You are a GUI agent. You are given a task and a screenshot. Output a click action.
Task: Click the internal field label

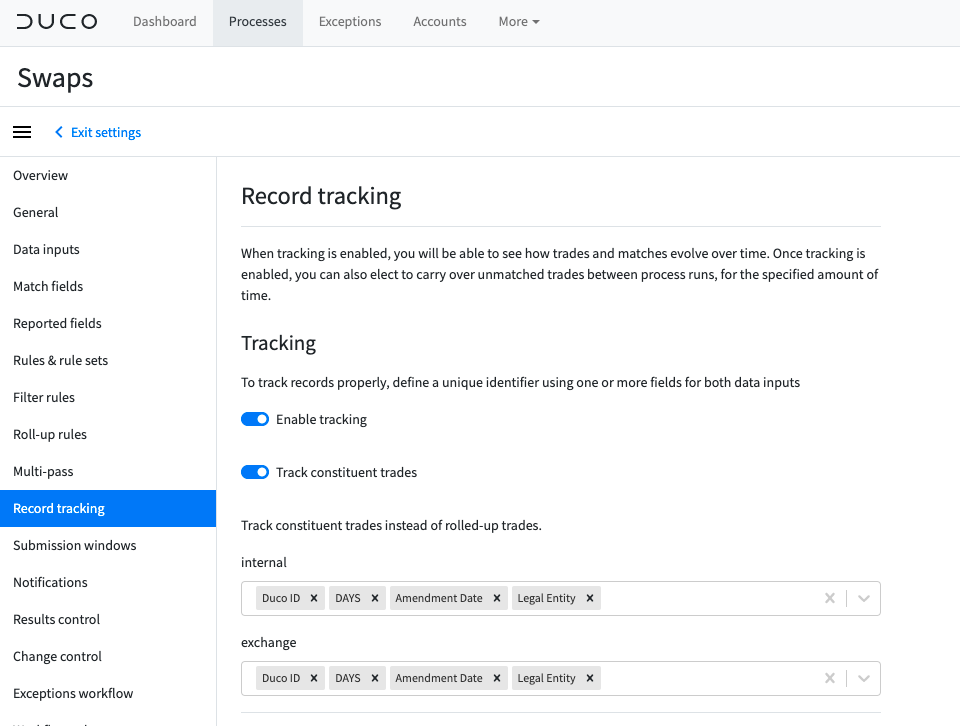tap(264, 562)
